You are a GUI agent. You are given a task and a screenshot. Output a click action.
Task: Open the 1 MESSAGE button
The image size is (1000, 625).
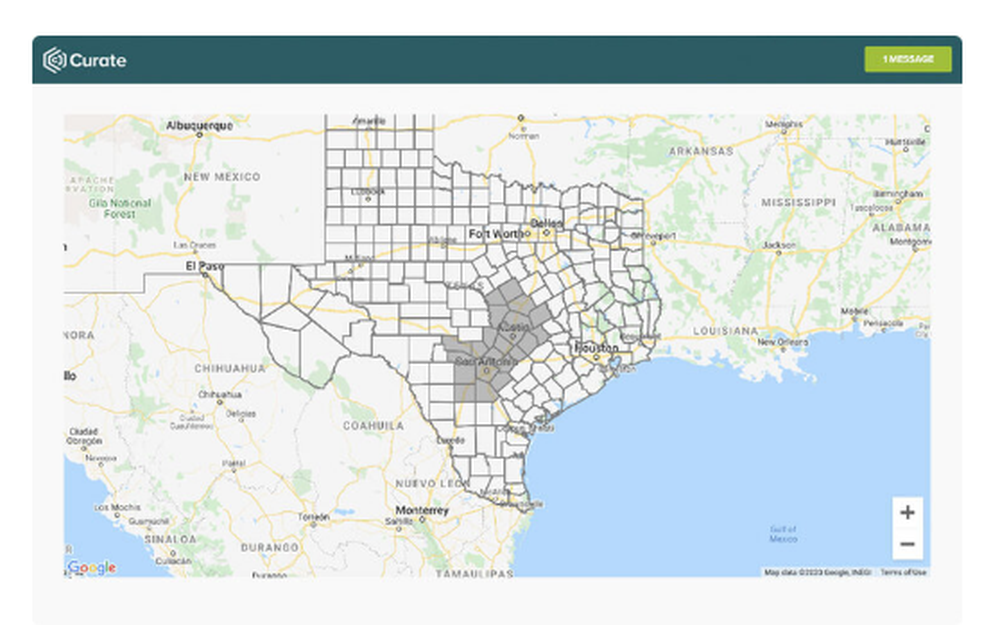(908, 59)
